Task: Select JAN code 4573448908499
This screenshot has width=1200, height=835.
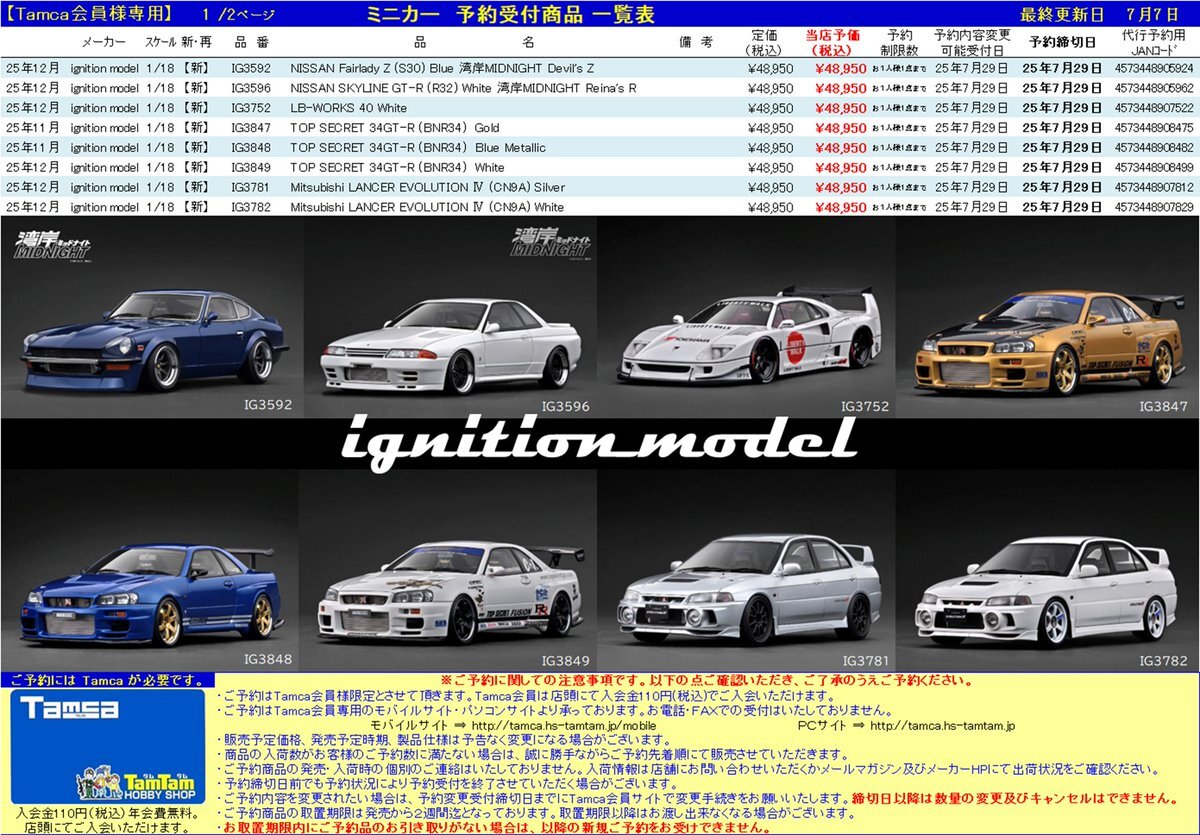Action: click(1154, 168)
